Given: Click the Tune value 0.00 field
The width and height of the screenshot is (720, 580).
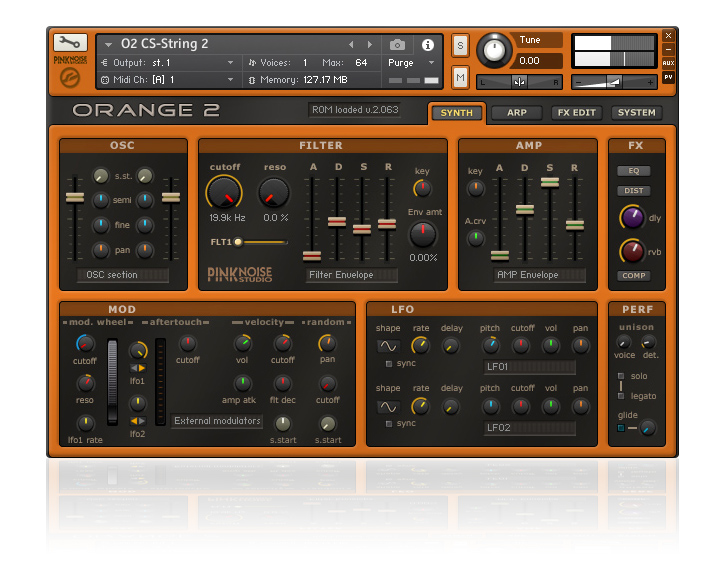Looking at the screenshot, I should point(539,61).
